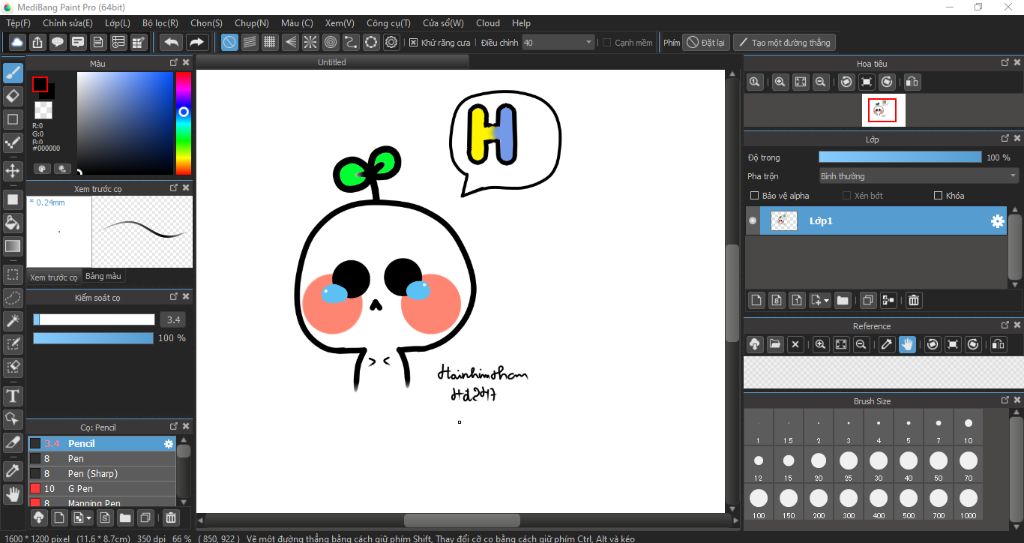This screenshot has width=1024, height=543.
Task: Switch to Bảng màu tab
Action: coord(103,276)
